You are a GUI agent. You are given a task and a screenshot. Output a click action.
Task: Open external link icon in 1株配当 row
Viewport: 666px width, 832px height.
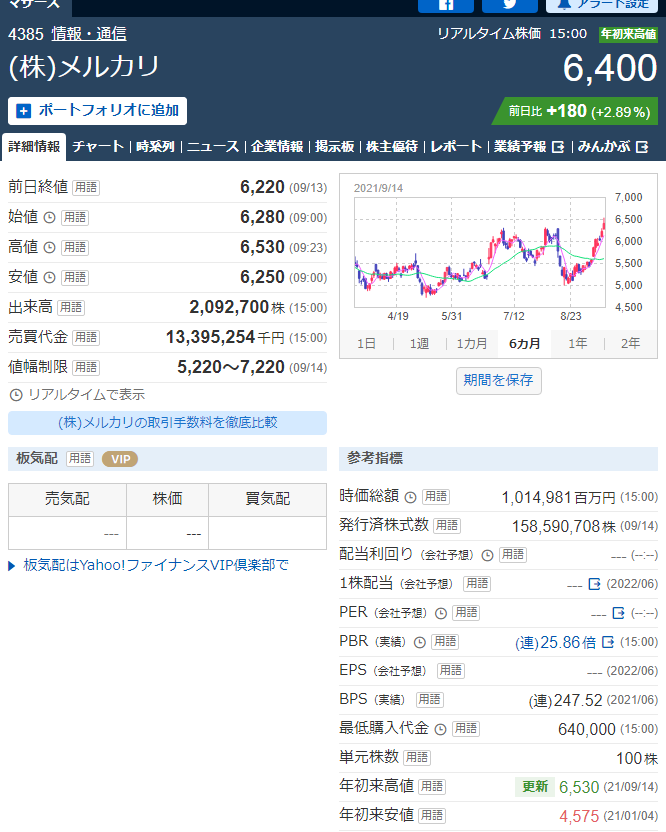(594, 584)
